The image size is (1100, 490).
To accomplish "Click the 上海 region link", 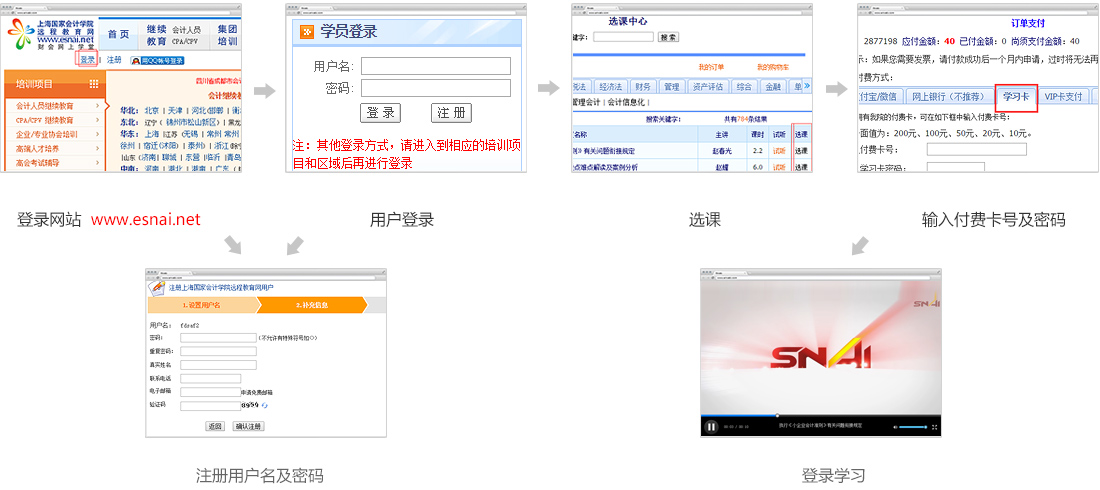I will (x=152, y=133).
